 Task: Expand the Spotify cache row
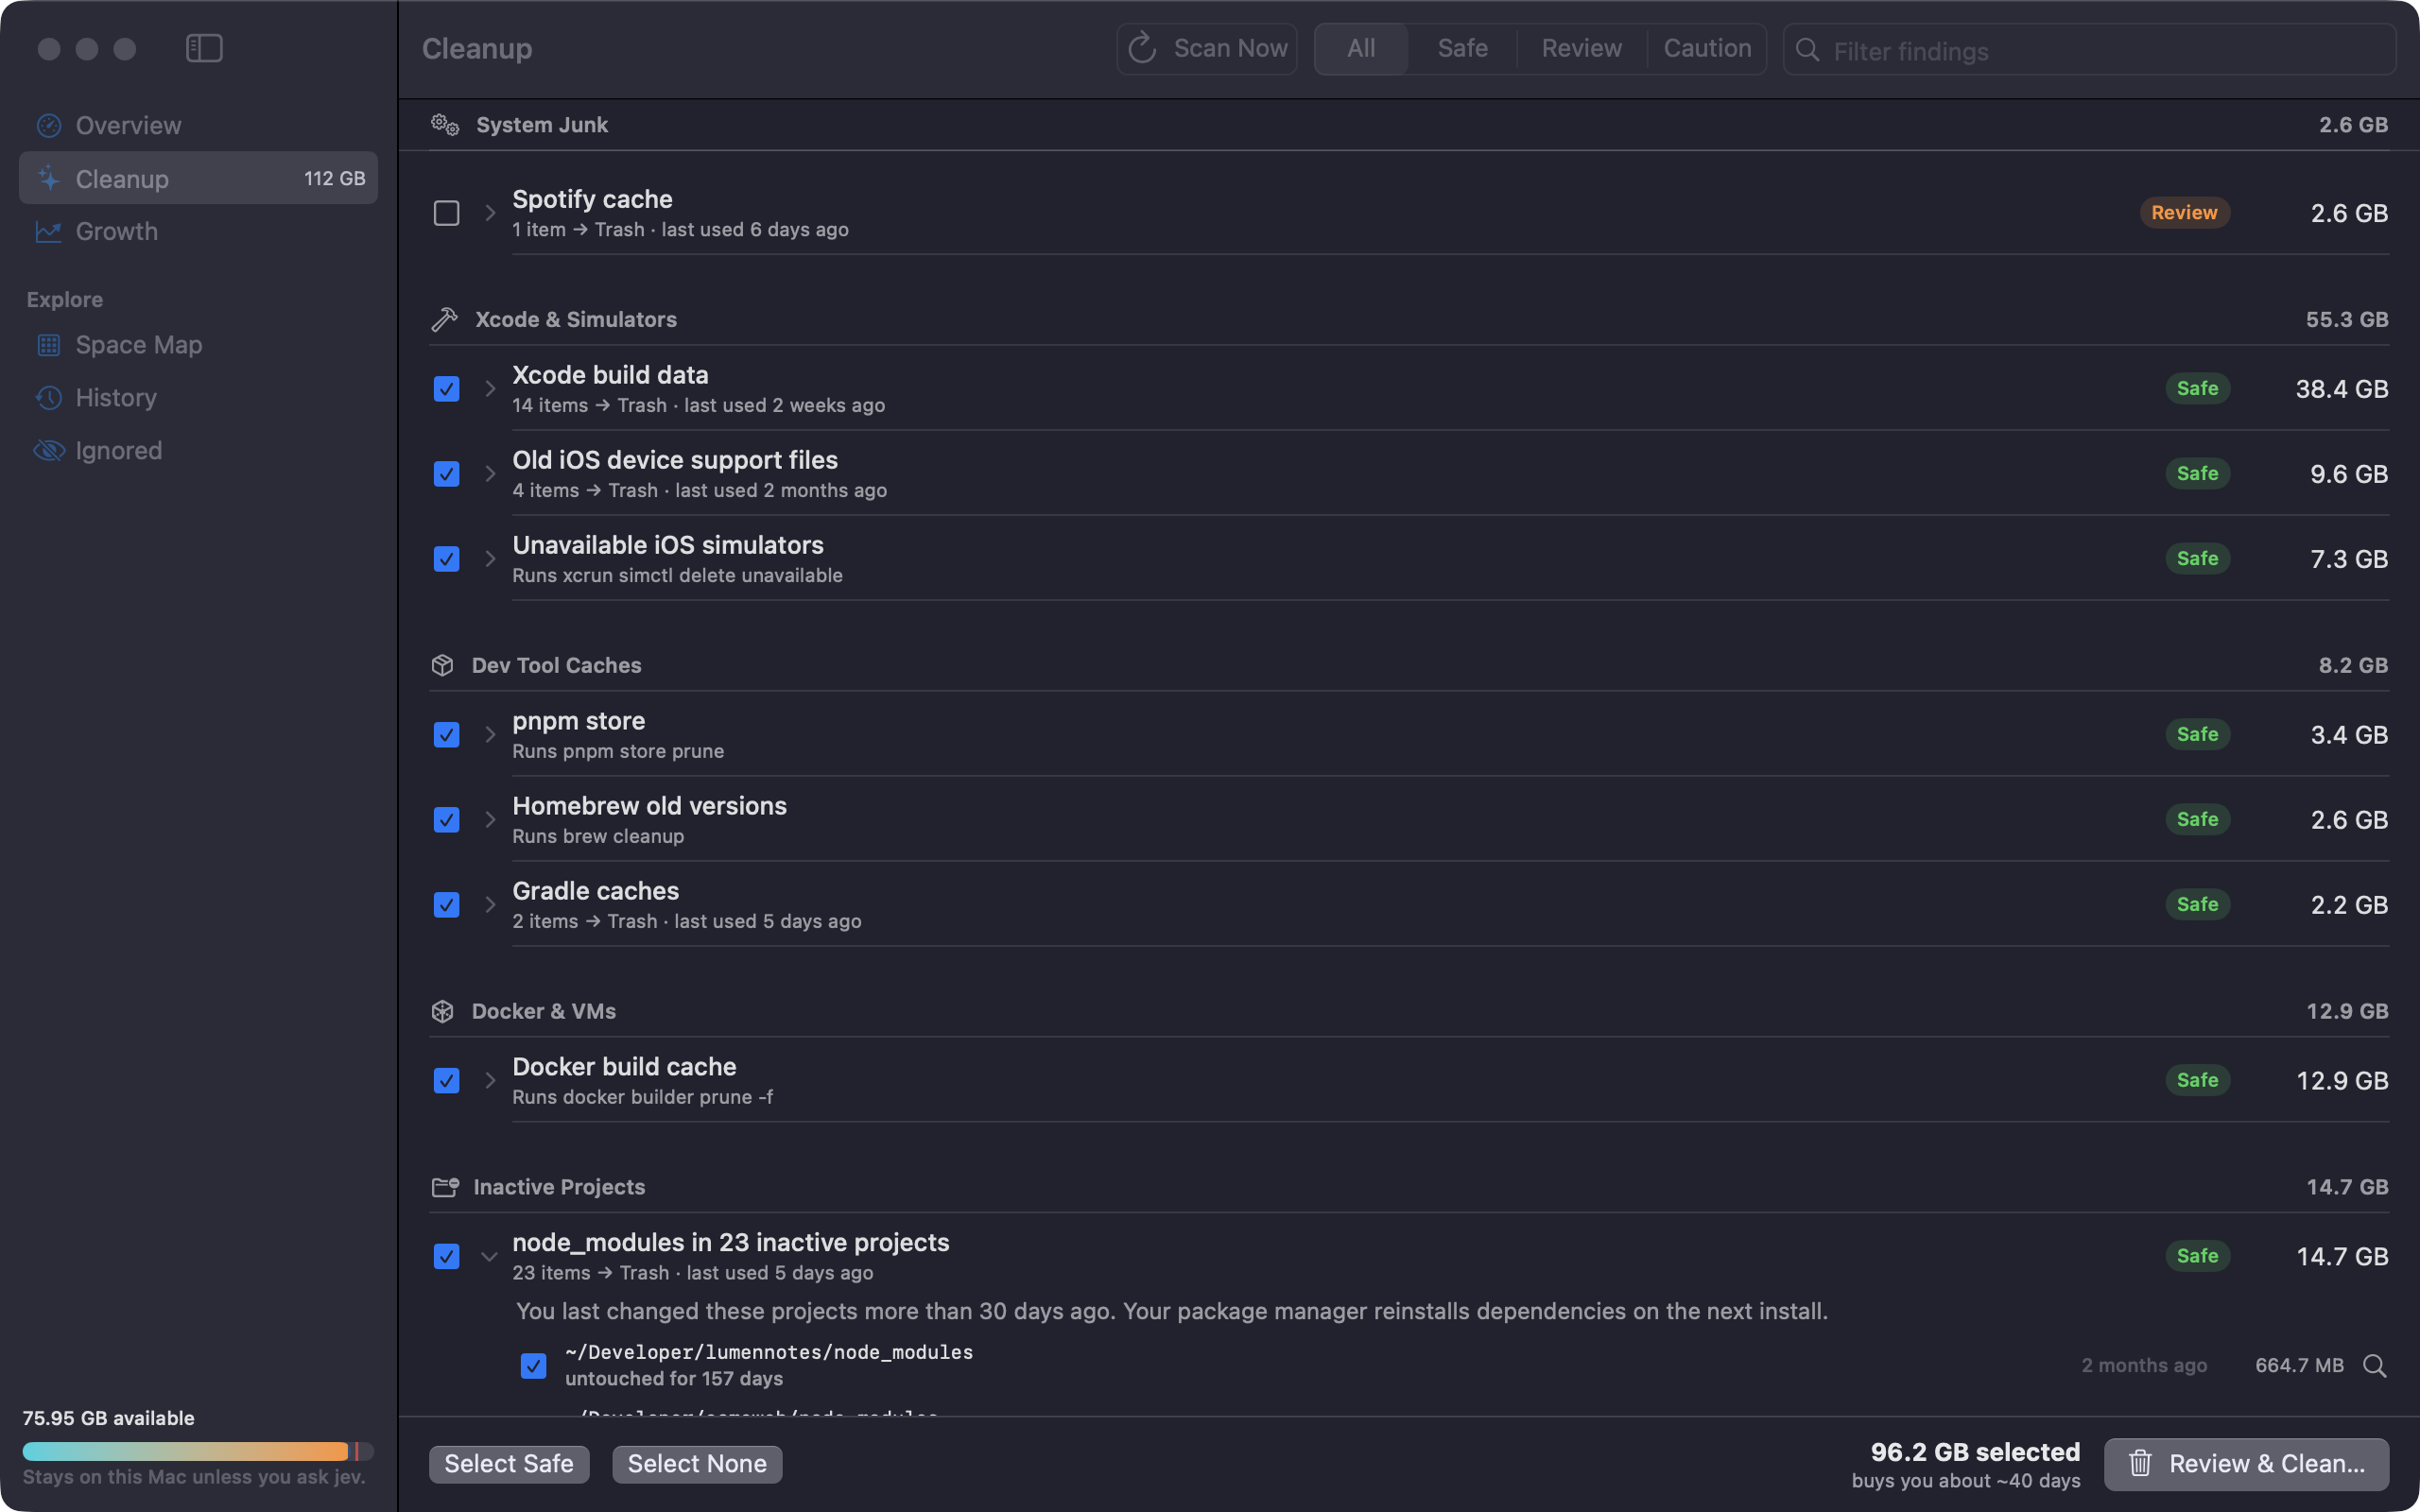point(490,213)
